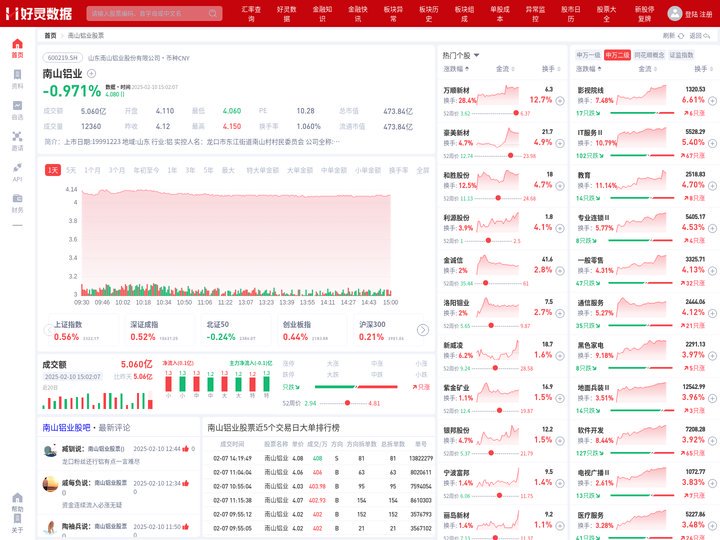Click 全屏 fullscreen button on chart
720x540 pixels.
[422, 170]
